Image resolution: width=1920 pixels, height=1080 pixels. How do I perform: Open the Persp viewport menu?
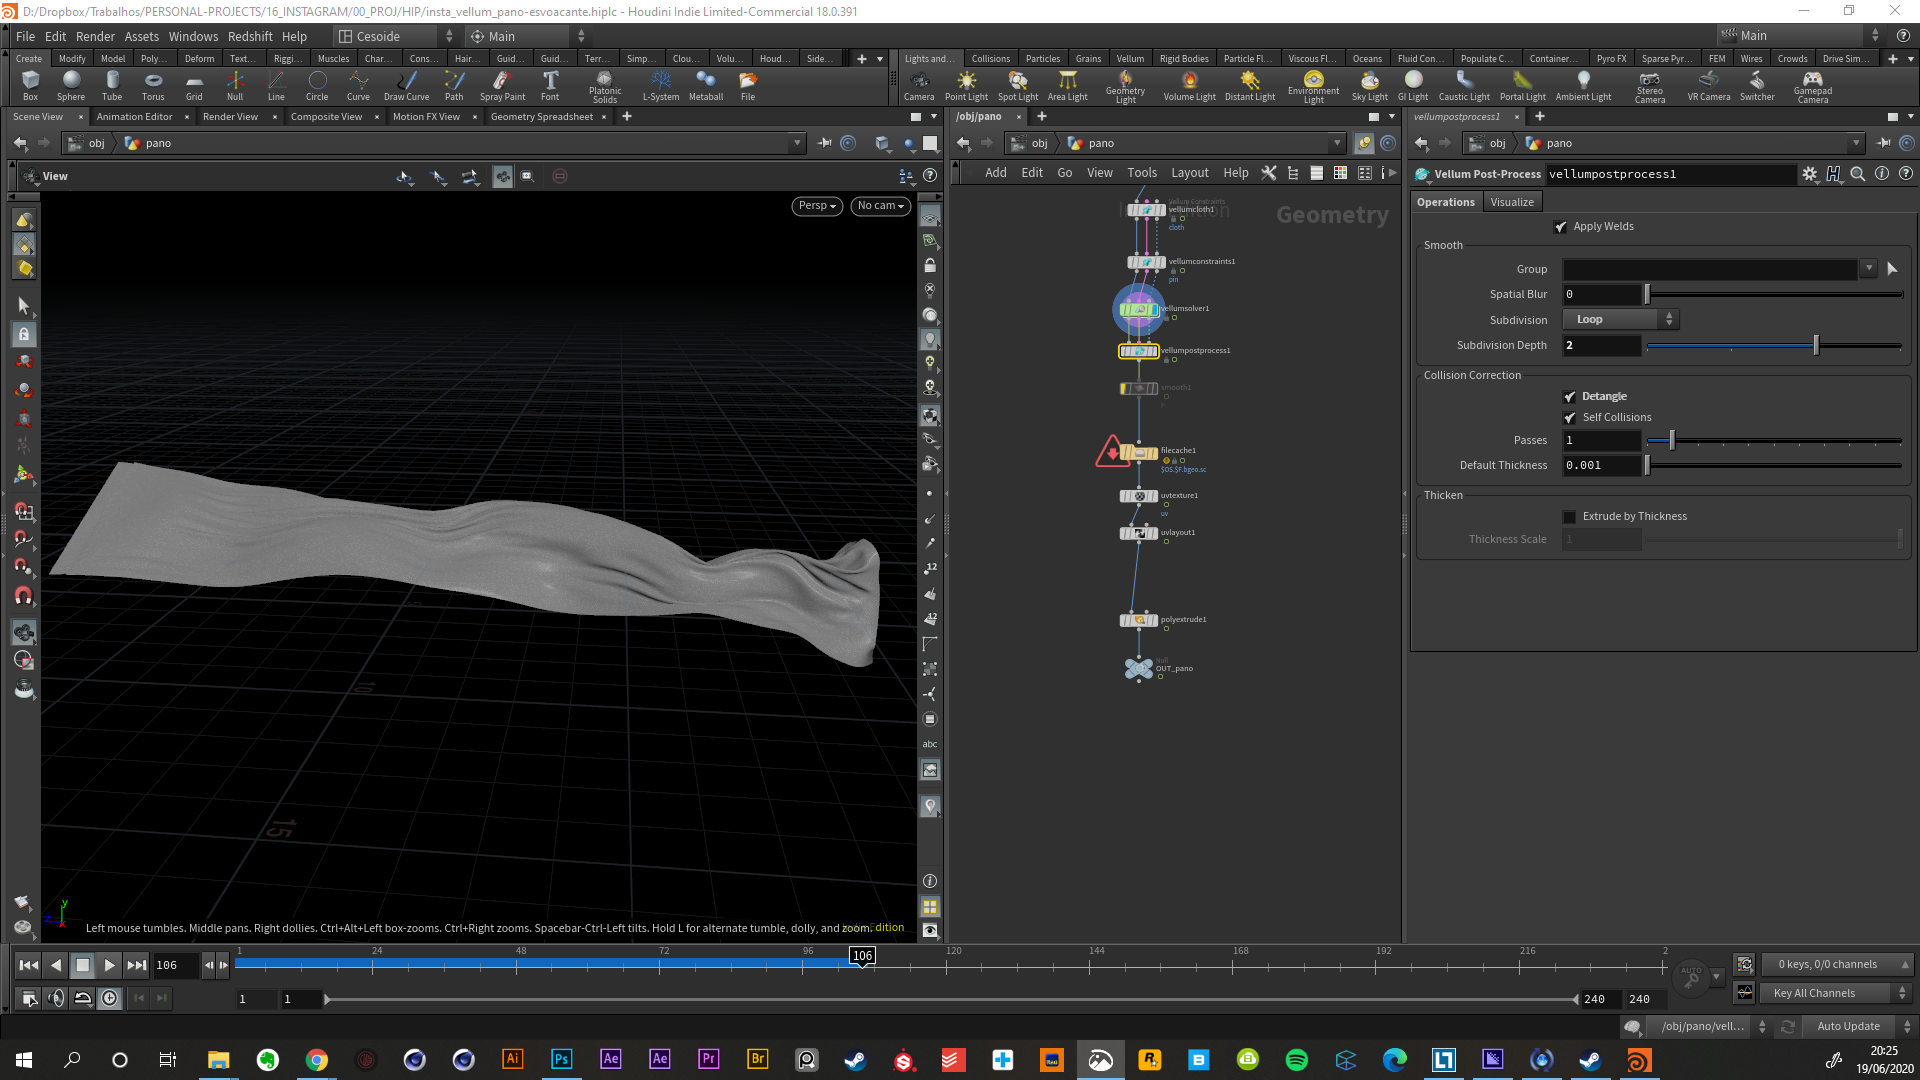point(816,206)
